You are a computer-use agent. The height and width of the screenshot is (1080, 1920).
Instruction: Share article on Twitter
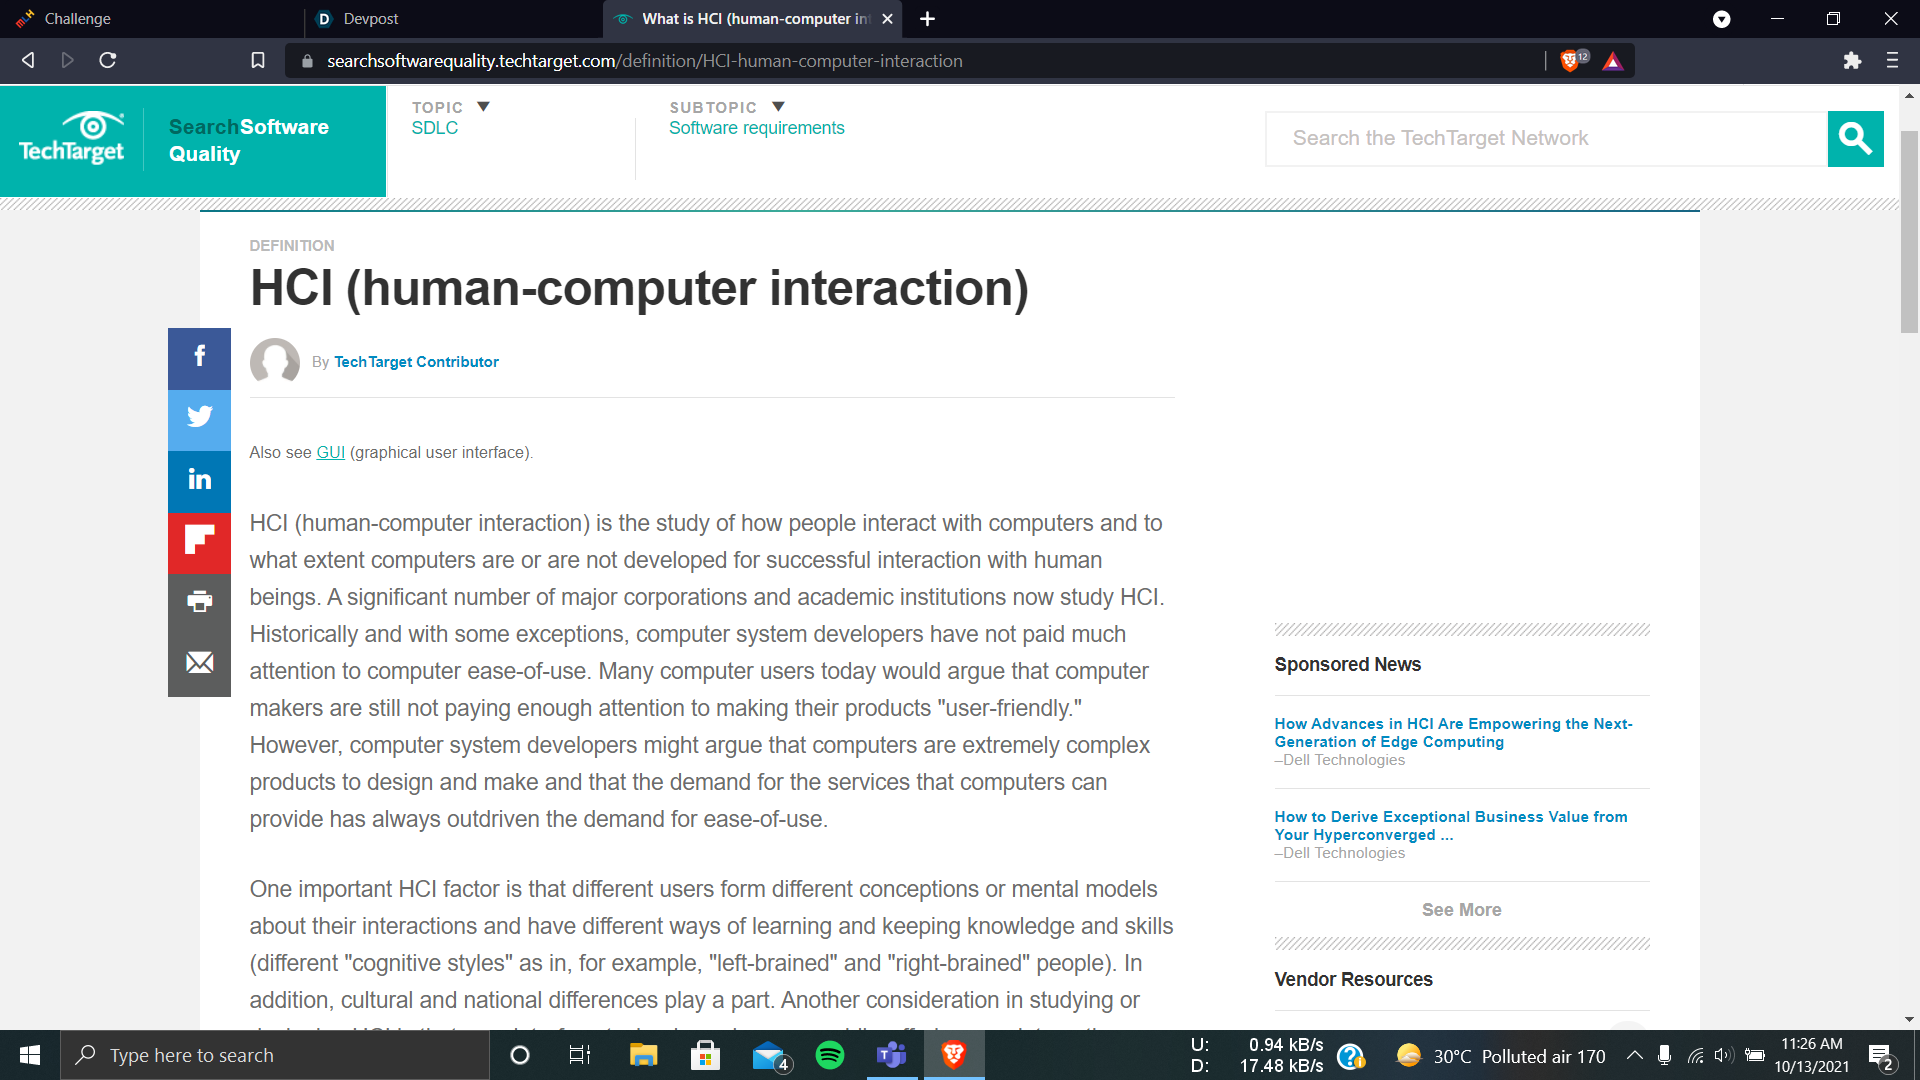pyautogui.click(x=199, y=417)
